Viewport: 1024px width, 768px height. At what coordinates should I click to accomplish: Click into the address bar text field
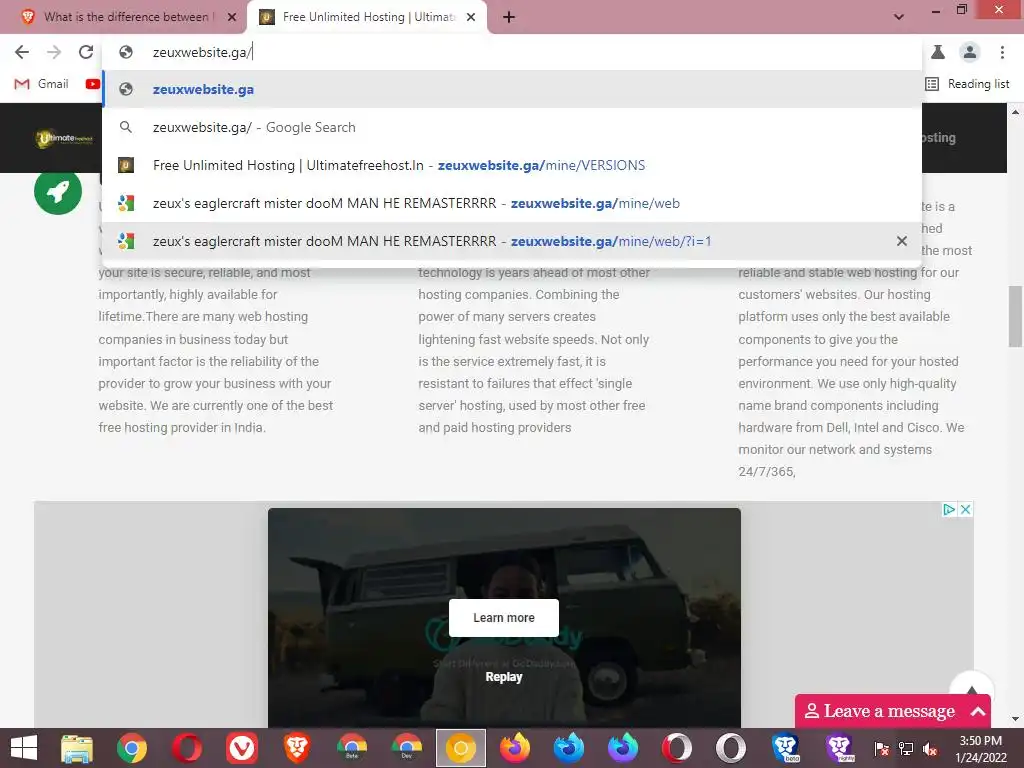pyautogui.click(x=512, y=52)
